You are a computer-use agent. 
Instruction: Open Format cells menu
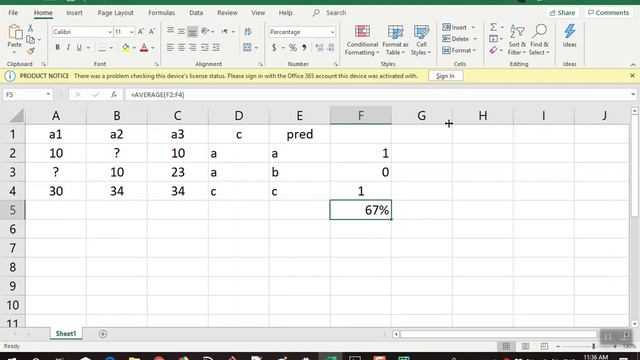coord(459,50)
